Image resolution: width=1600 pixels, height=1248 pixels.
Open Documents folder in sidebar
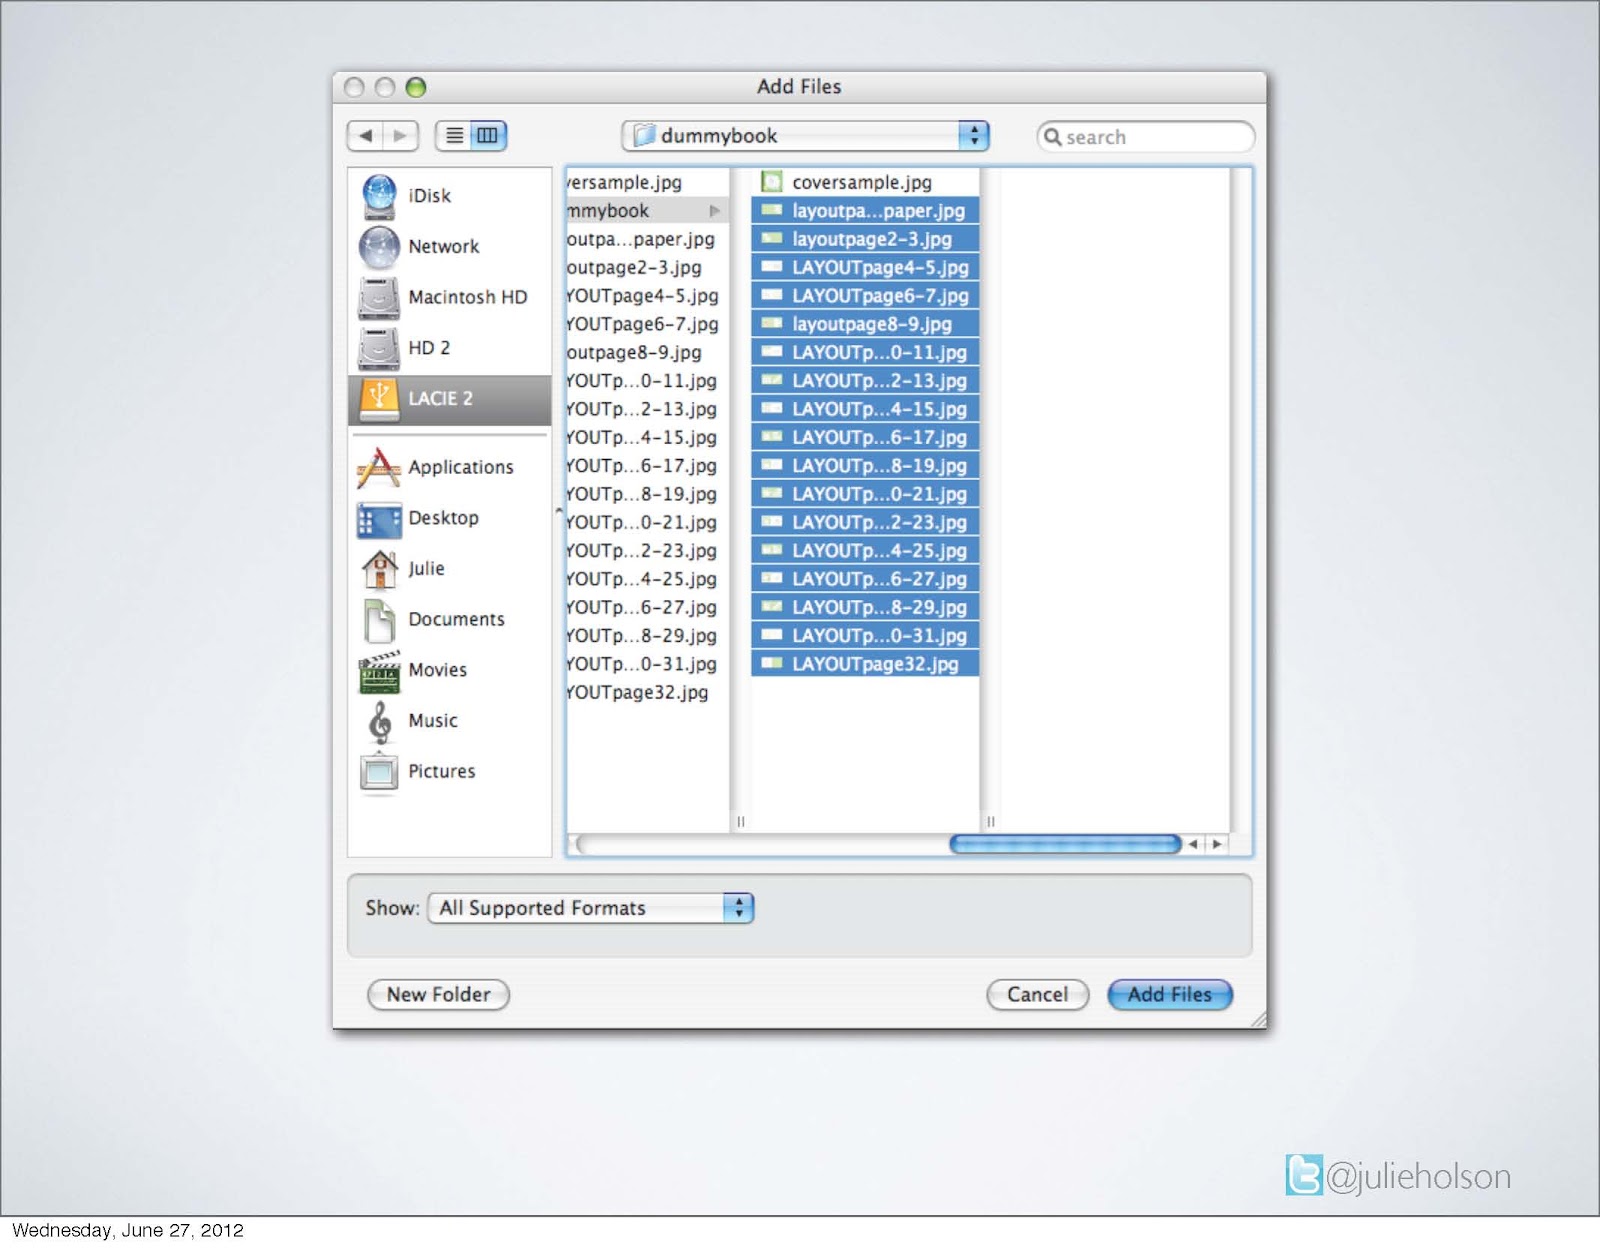click(450, 619)
